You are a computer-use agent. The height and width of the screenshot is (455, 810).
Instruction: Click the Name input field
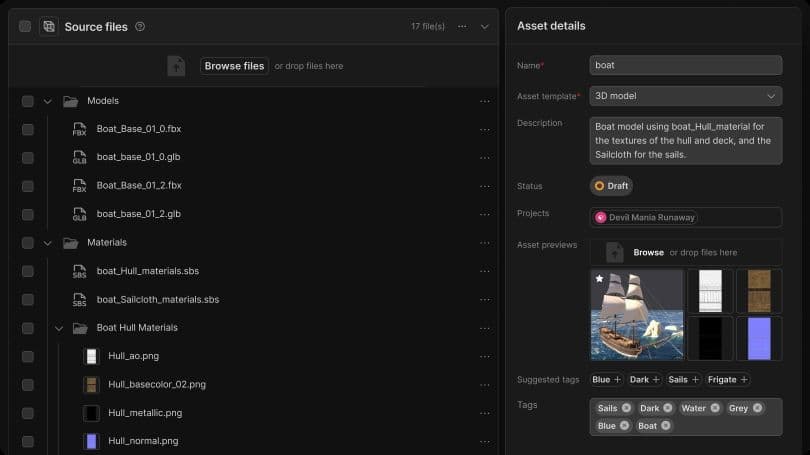click(x=686, y=66)
